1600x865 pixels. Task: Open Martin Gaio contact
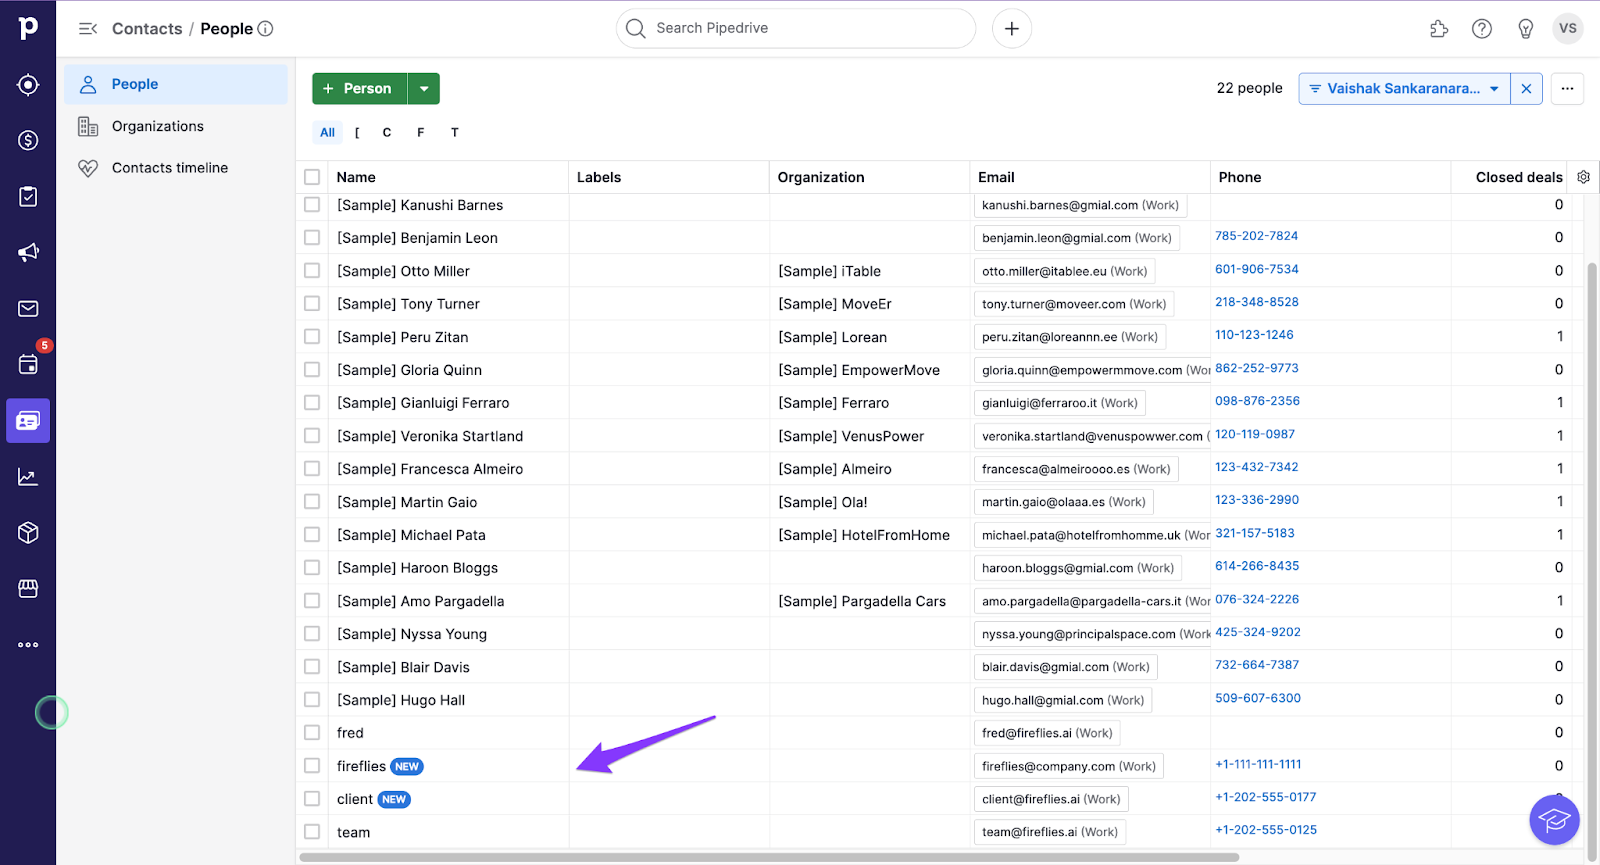(407, 502)
